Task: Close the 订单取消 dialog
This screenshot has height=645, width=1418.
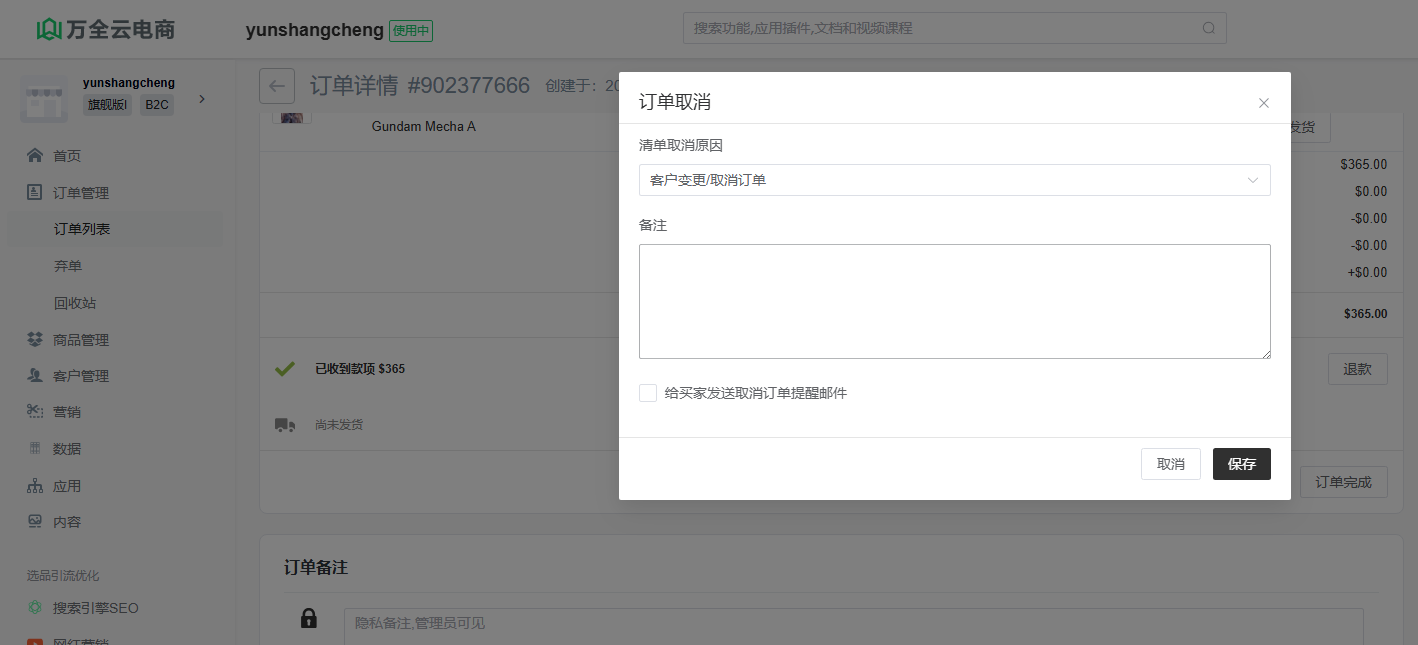Action: [x=1263, y=103]
